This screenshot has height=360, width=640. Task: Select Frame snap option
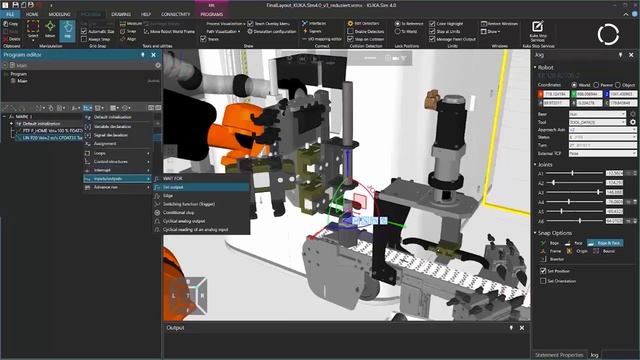(x=551, y=251)
